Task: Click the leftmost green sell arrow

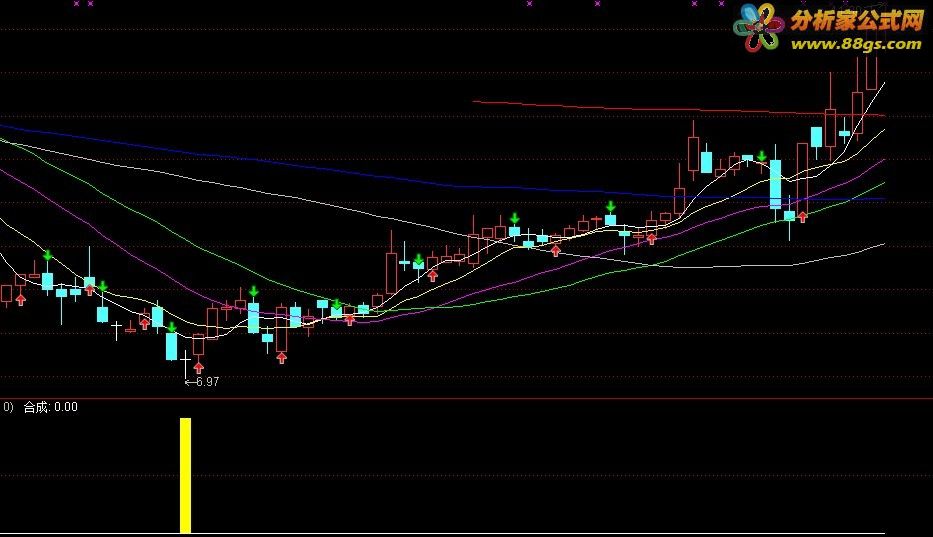Action: point(48,256)
